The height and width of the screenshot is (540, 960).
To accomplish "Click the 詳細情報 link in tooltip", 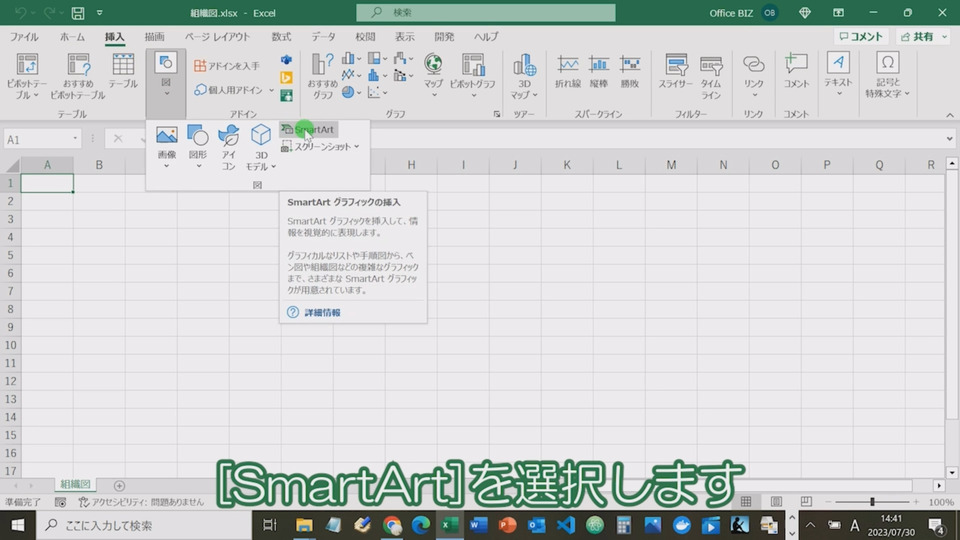I will pyautogui.click(x=323, y=313).
